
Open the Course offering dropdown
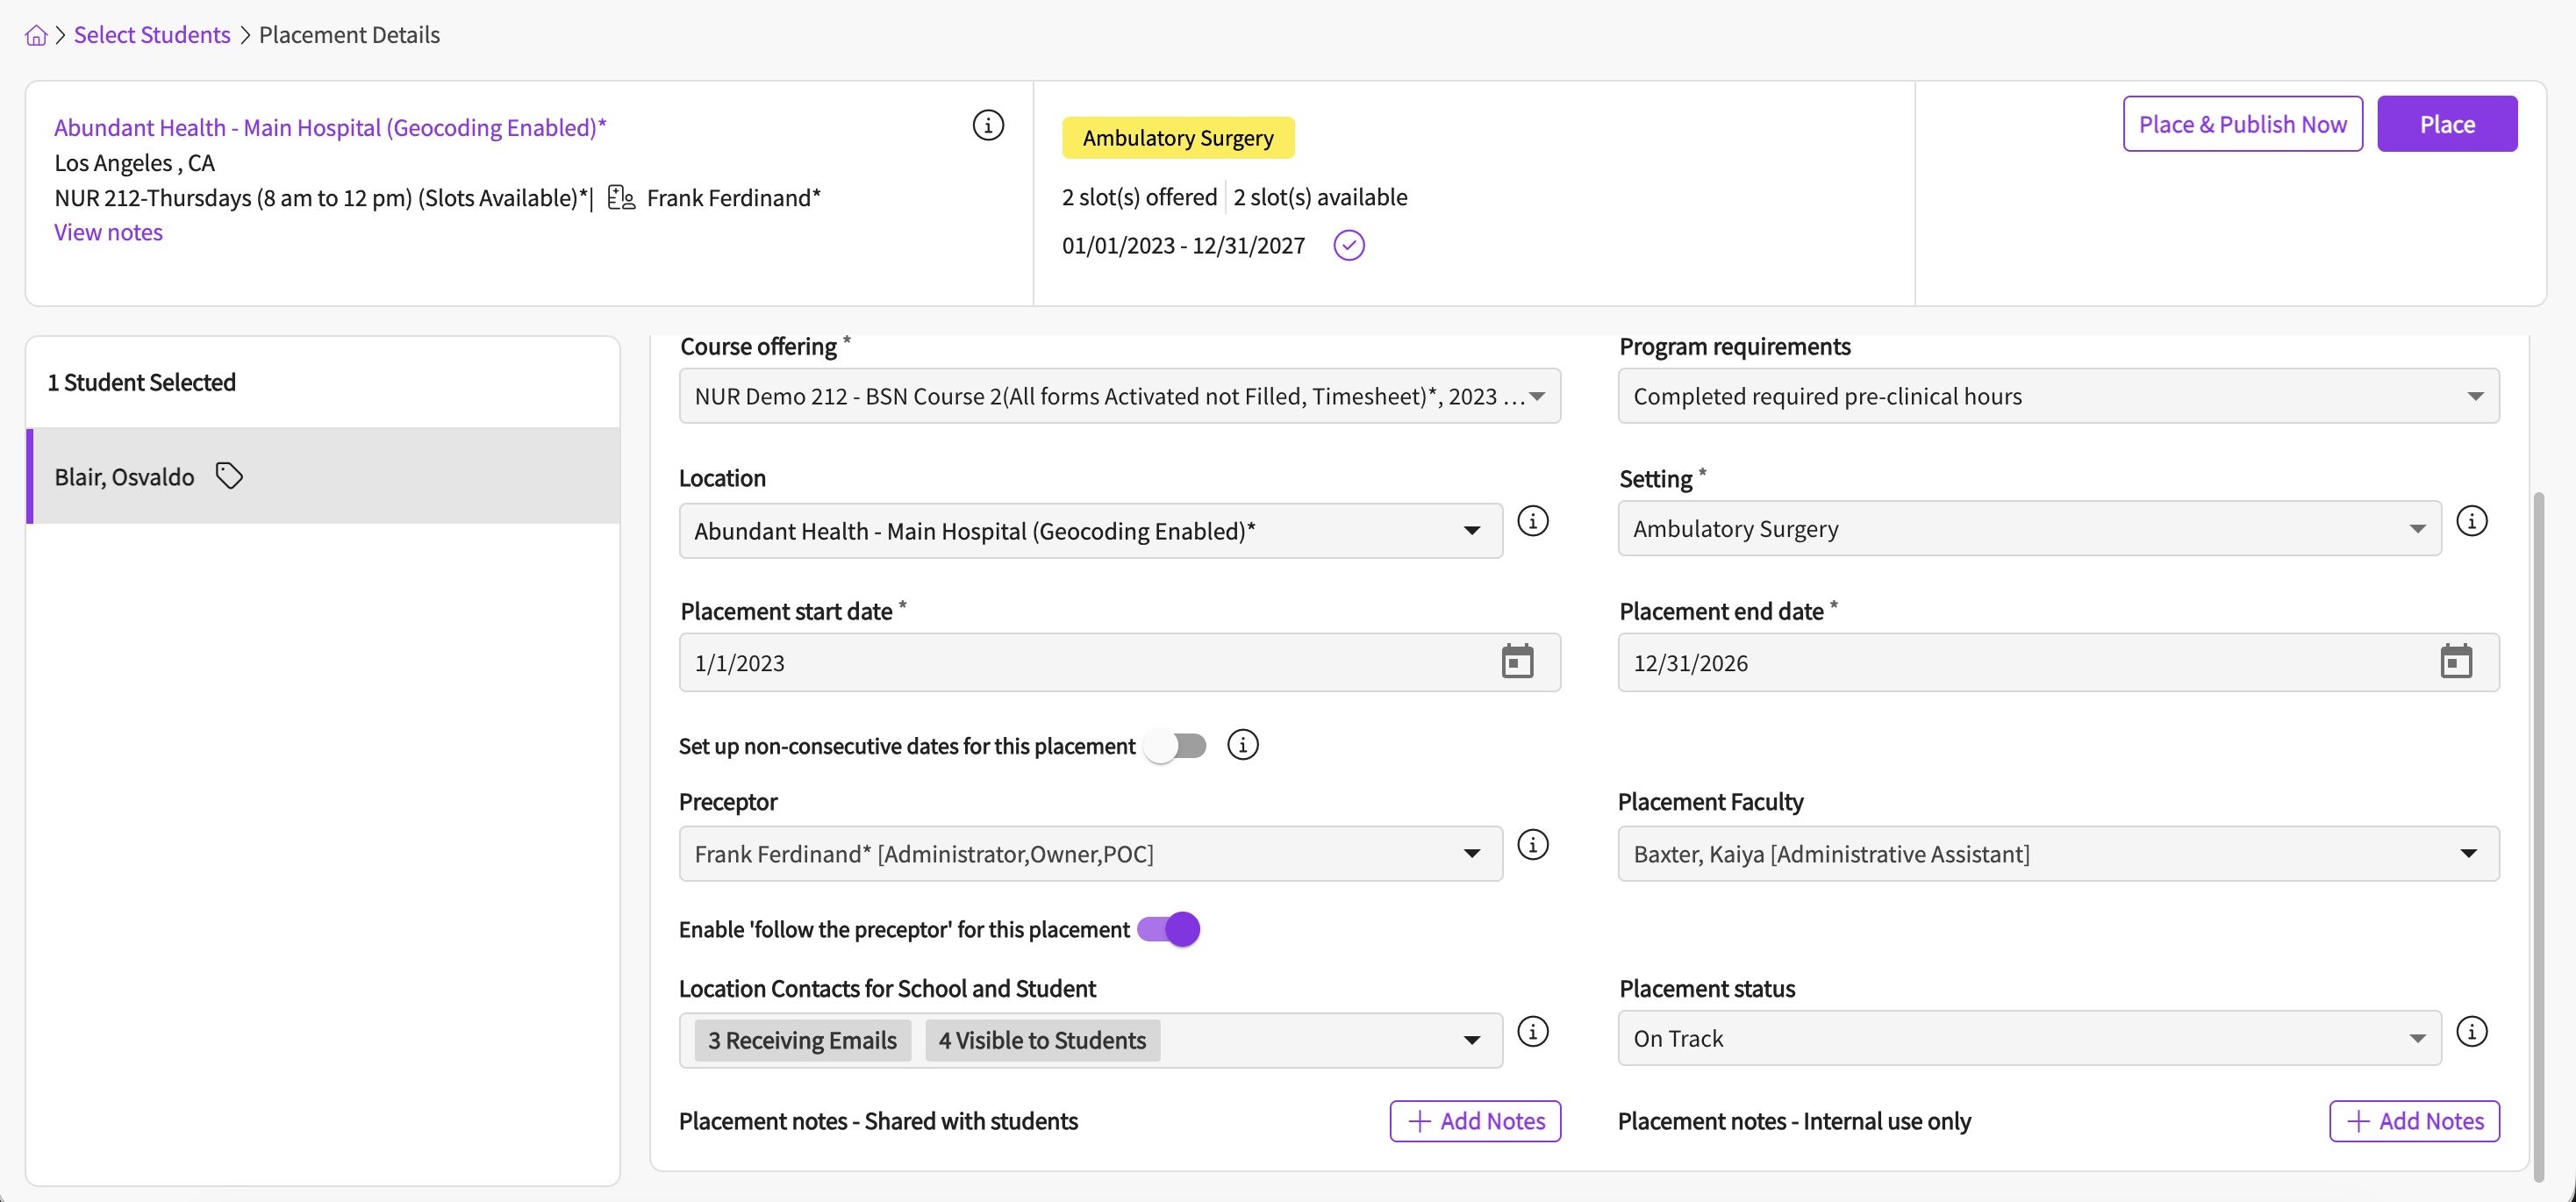click(1119, 396)
